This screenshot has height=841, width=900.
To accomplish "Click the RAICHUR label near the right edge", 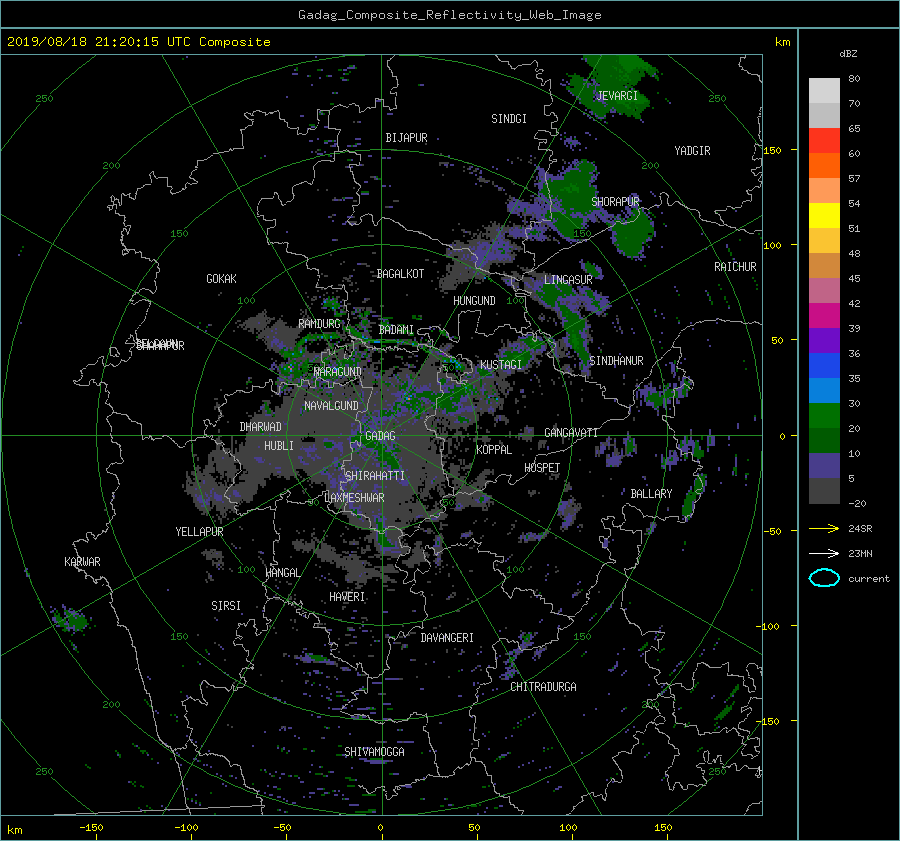I will pyautogui.click(x=735, y=267).
